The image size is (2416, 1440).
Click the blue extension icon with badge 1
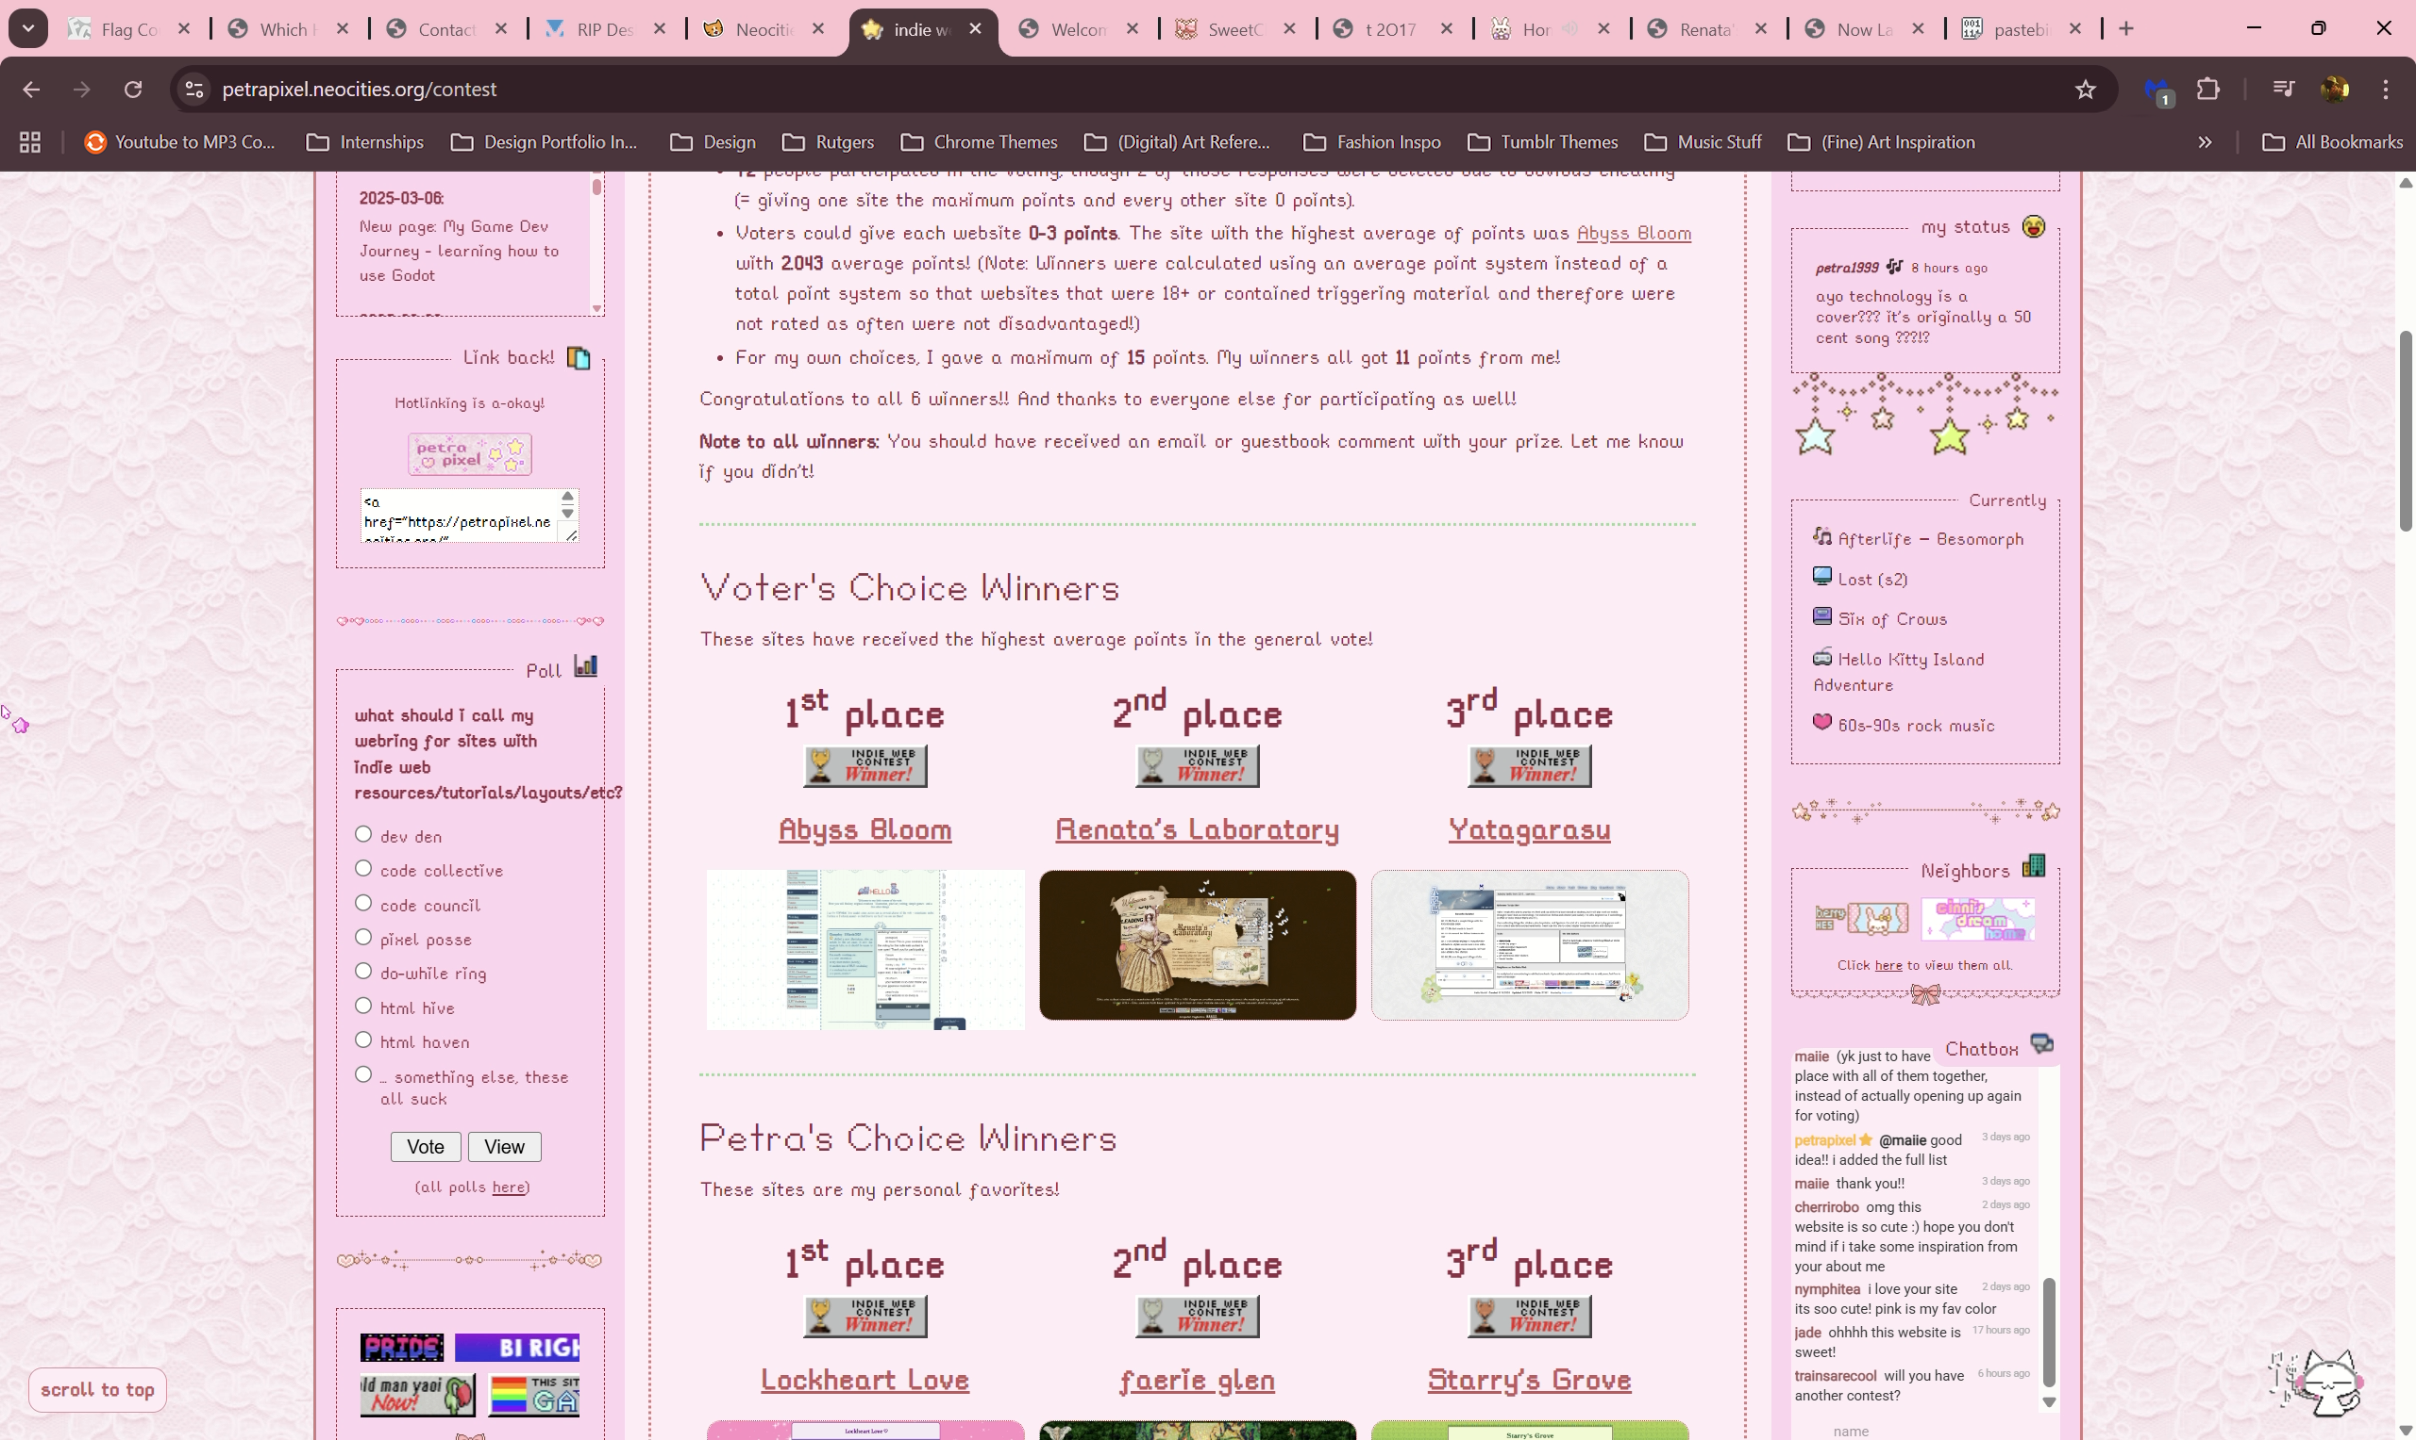[2157, 91]
